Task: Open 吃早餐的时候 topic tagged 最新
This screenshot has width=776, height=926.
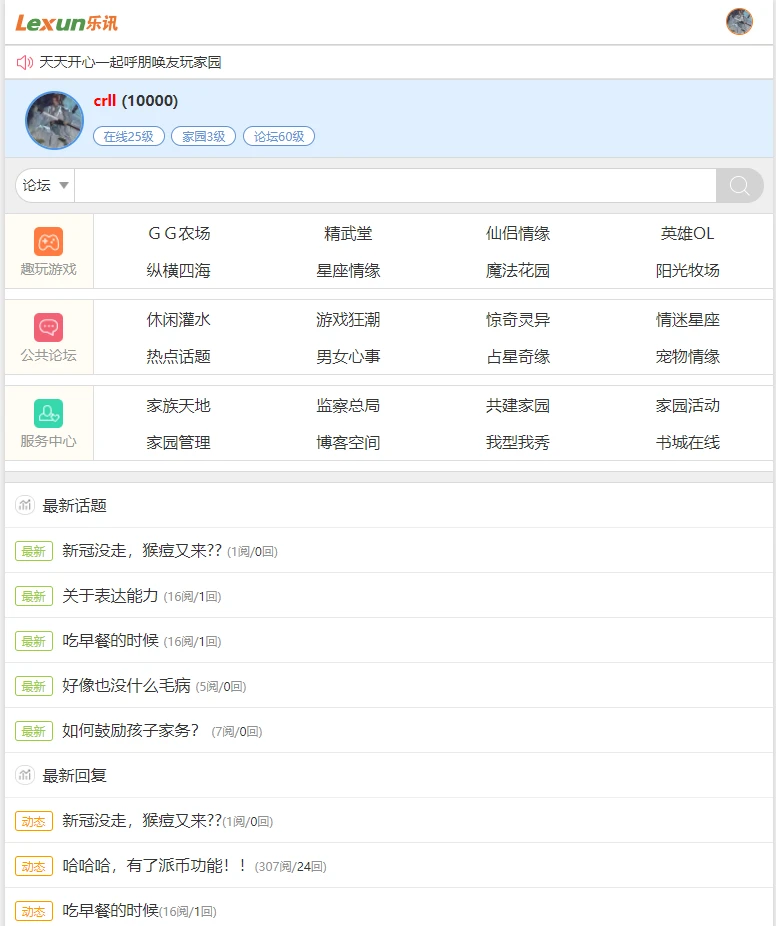Action: coord(110,640)
